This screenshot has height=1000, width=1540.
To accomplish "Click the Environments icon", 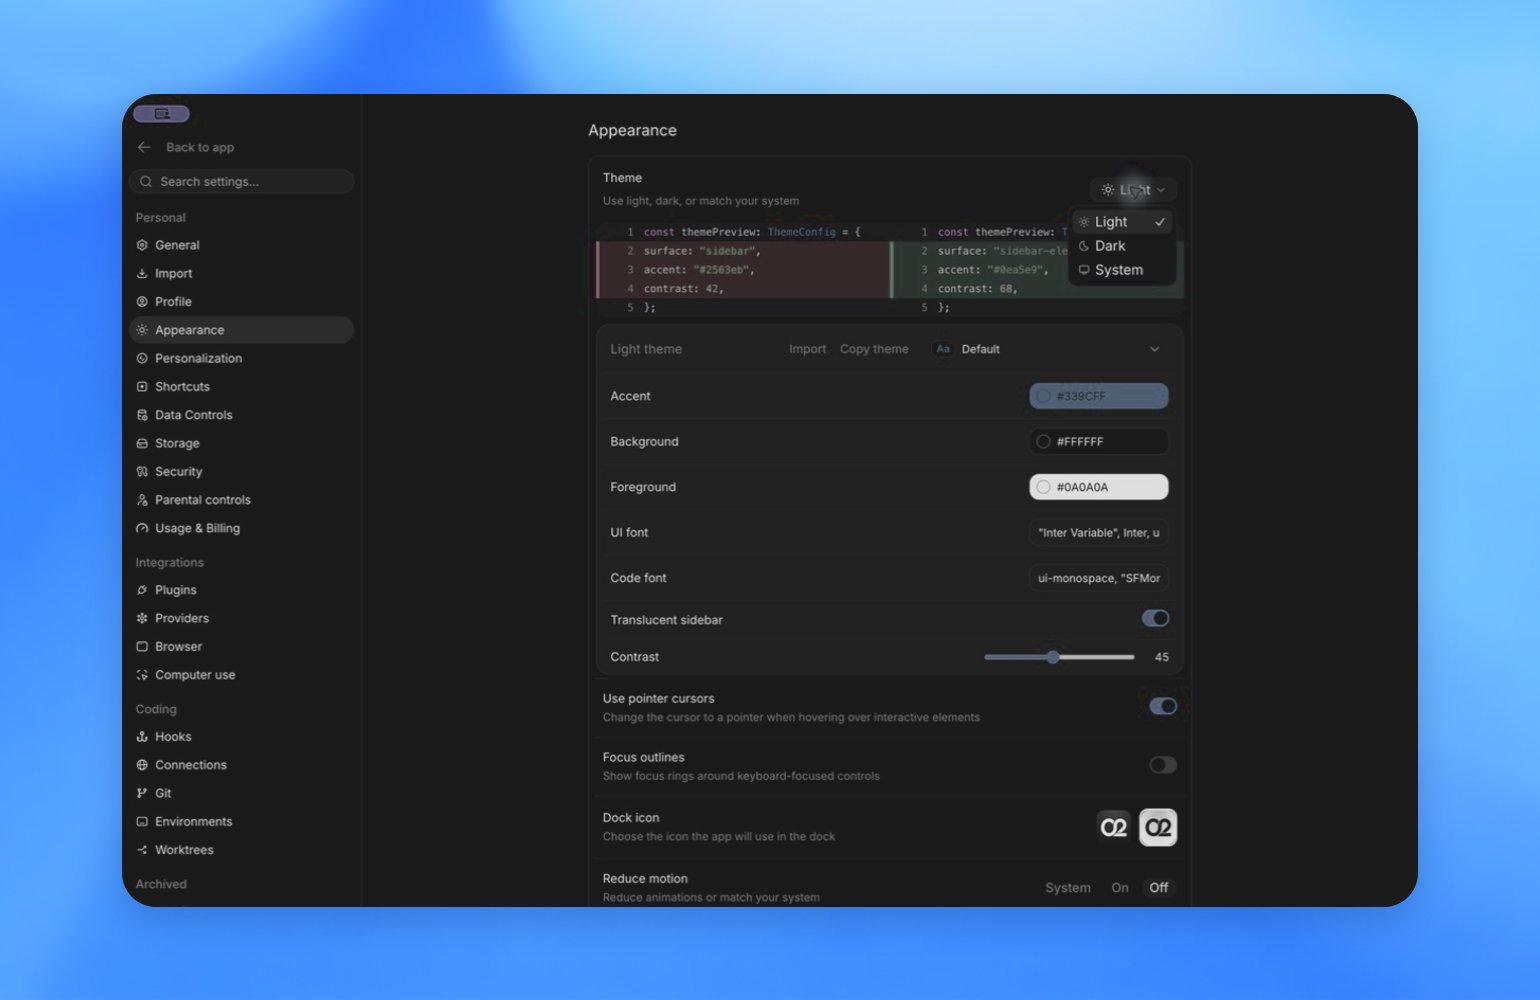I will click(142, 822).
